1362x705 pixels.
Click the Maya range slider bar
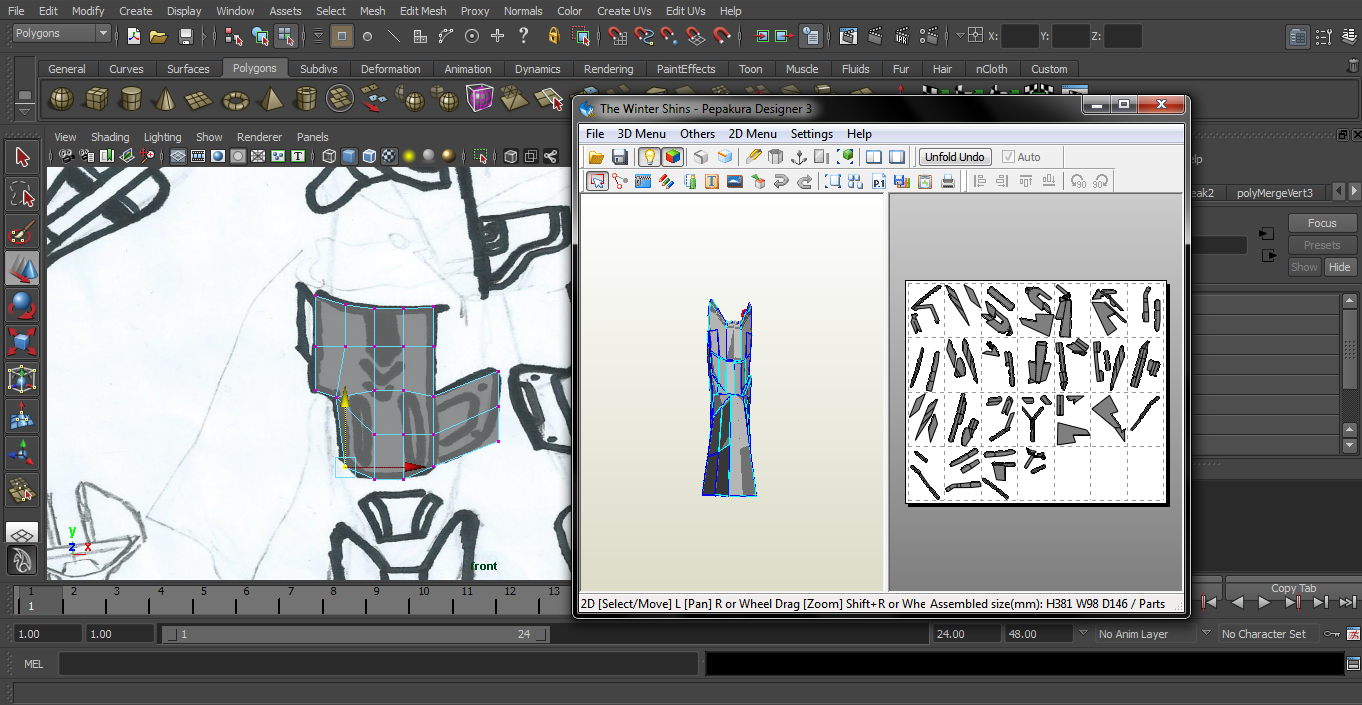pyautogui.click(x=357, y=634)
